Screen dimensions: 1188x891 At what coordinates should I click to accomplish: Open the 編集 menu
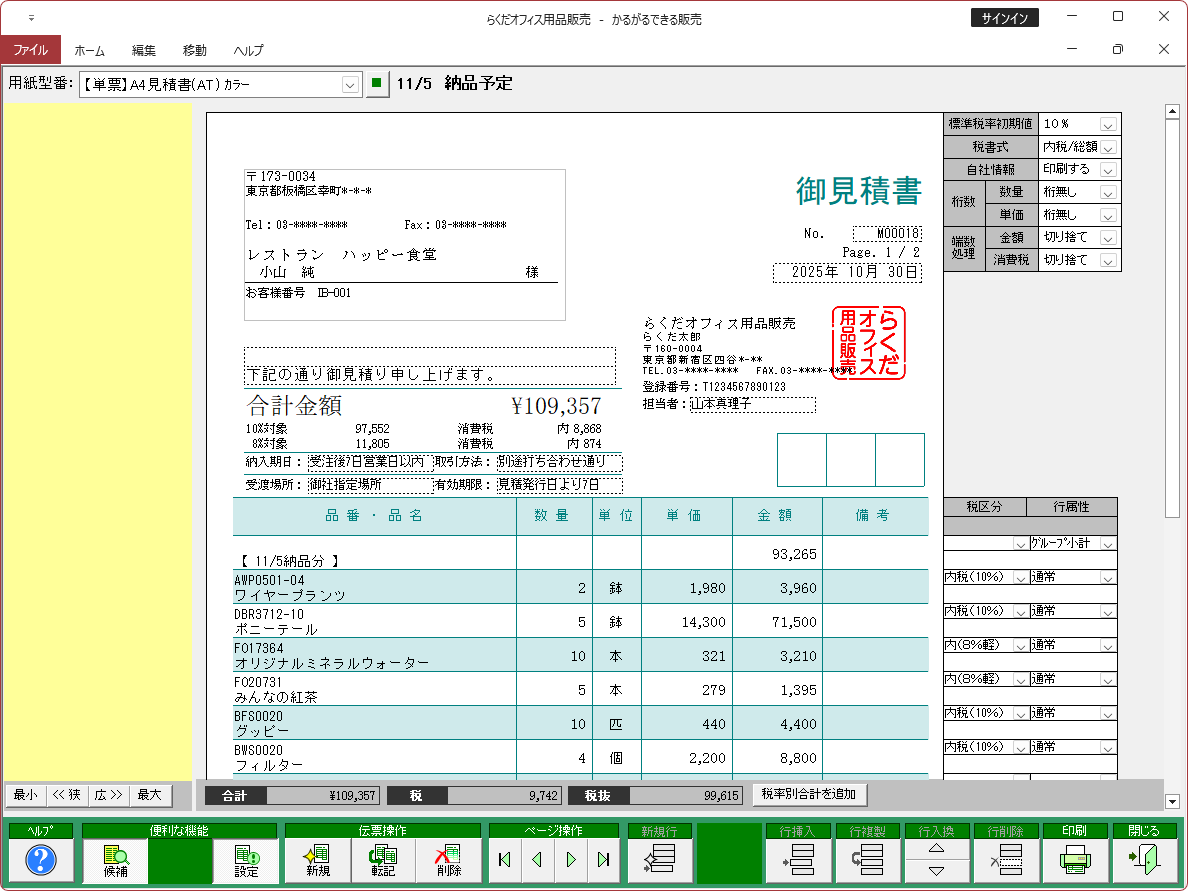(144, 50)
